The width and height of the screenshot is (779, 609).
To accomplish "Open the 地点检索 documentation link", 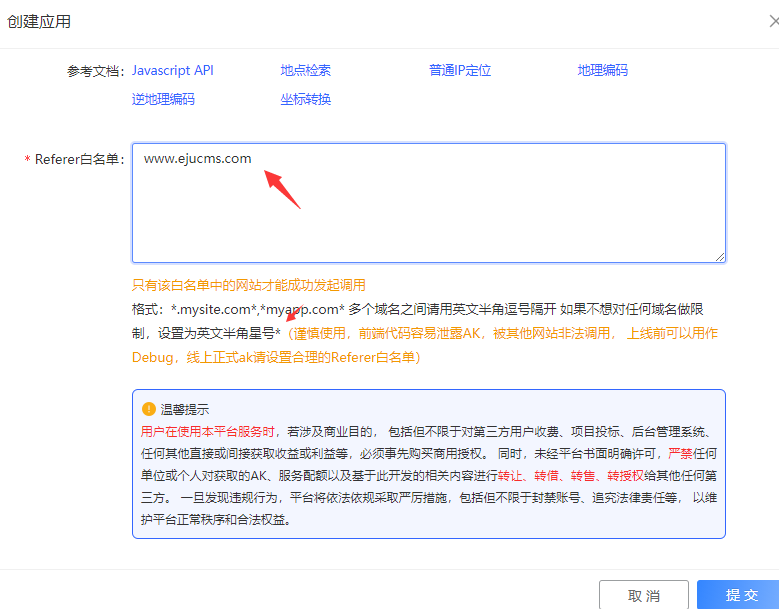I will click(306, 70).
